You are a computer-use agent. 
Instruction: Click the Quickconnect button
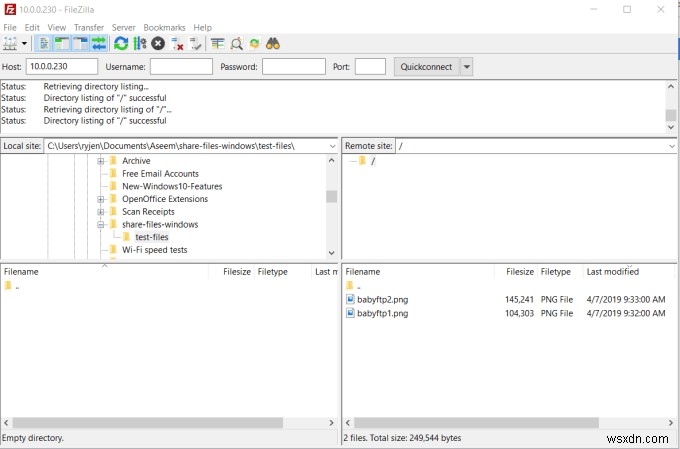point(426,66)
